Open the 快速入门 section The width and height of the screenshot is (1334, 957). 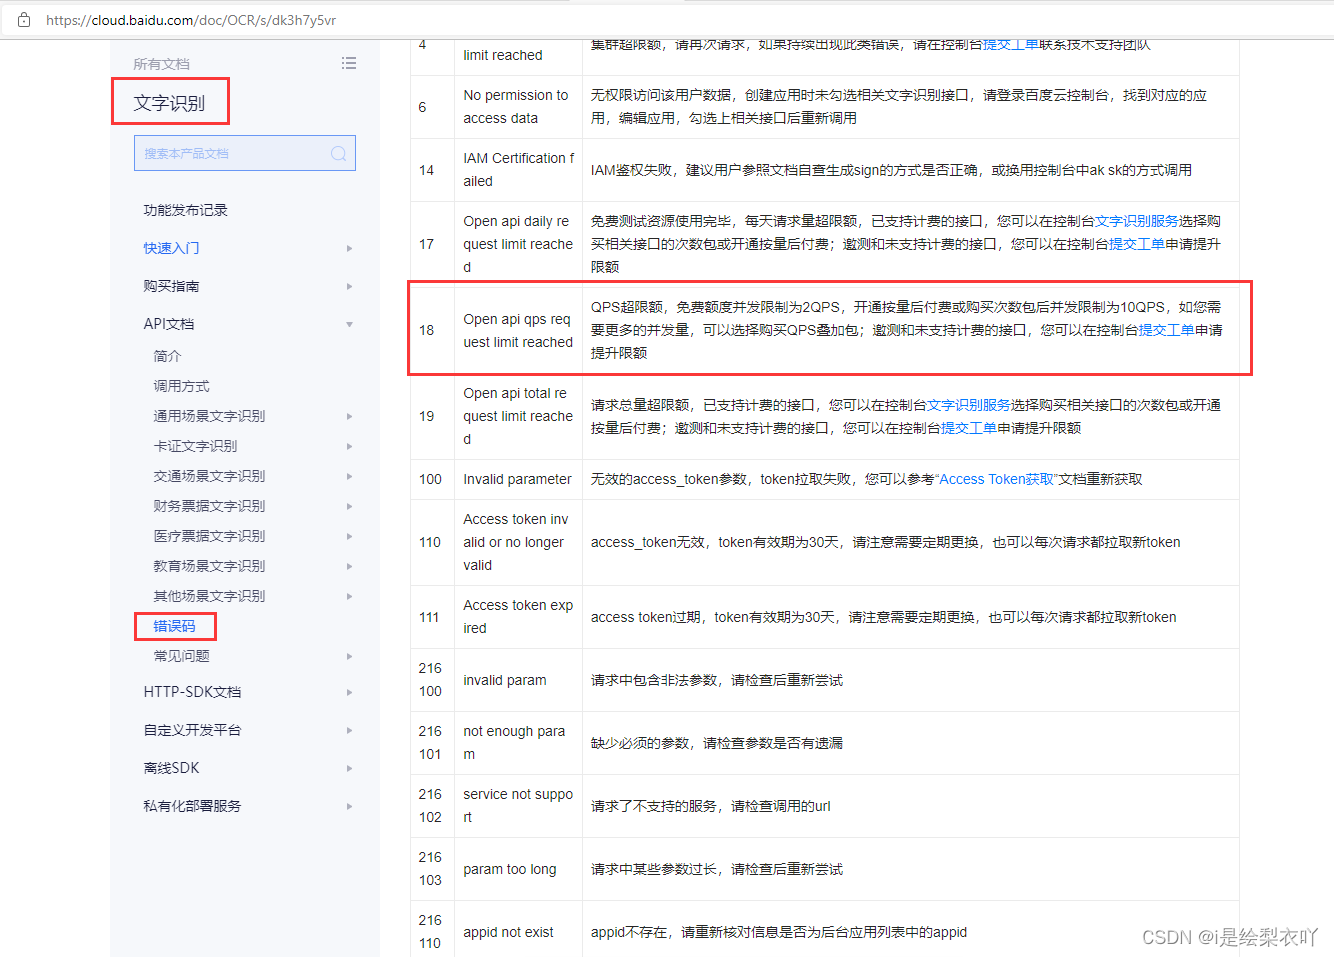[x=171, y=248]
